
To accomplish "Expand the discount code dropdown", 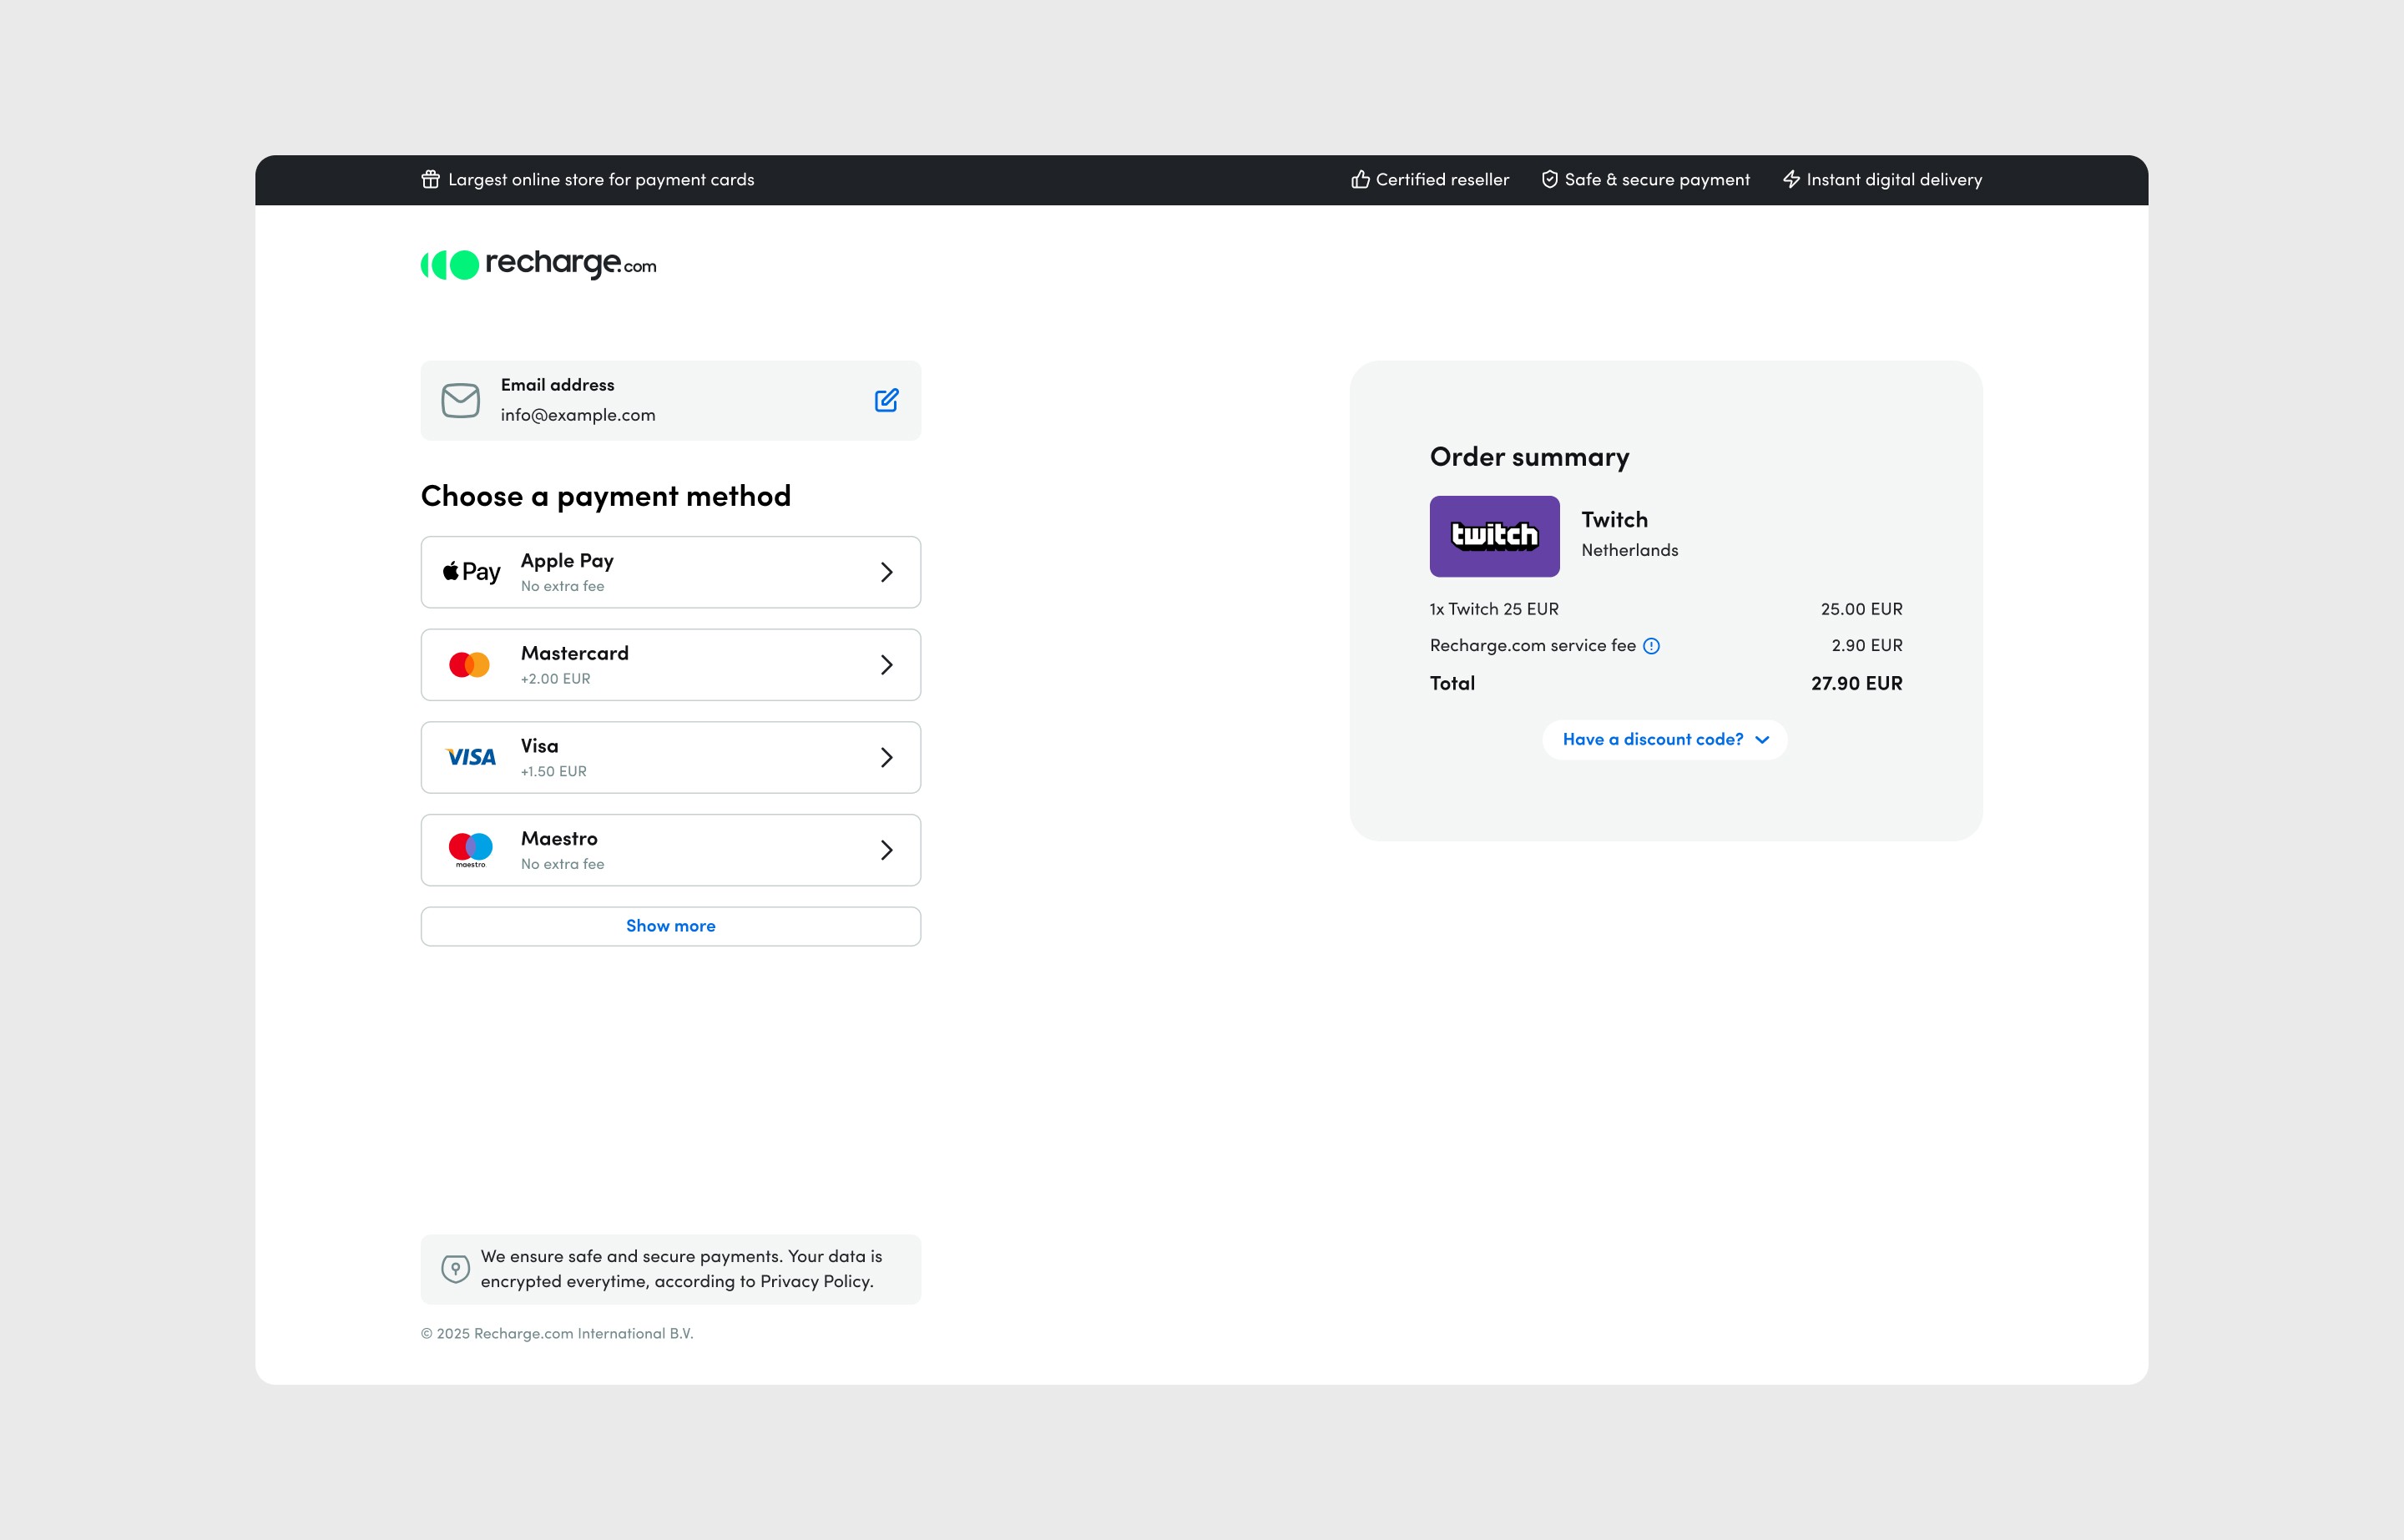I will click(1665, 740).
